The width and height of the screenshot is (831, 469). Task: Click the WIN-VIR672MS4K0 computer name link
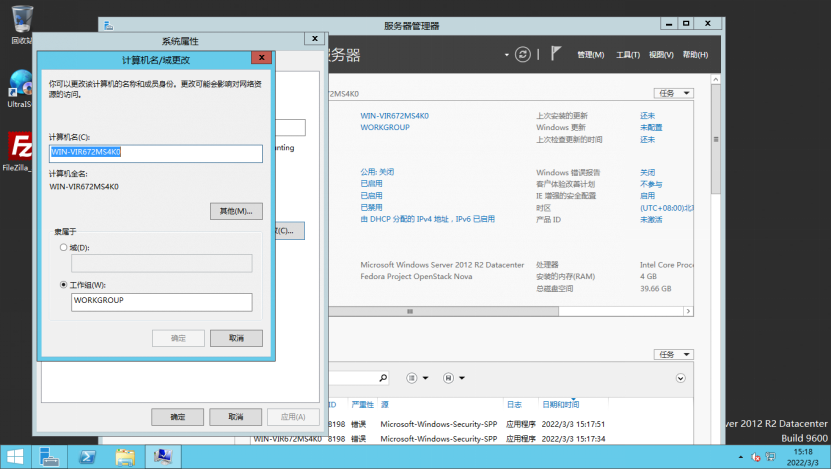[x=395, y=116]
